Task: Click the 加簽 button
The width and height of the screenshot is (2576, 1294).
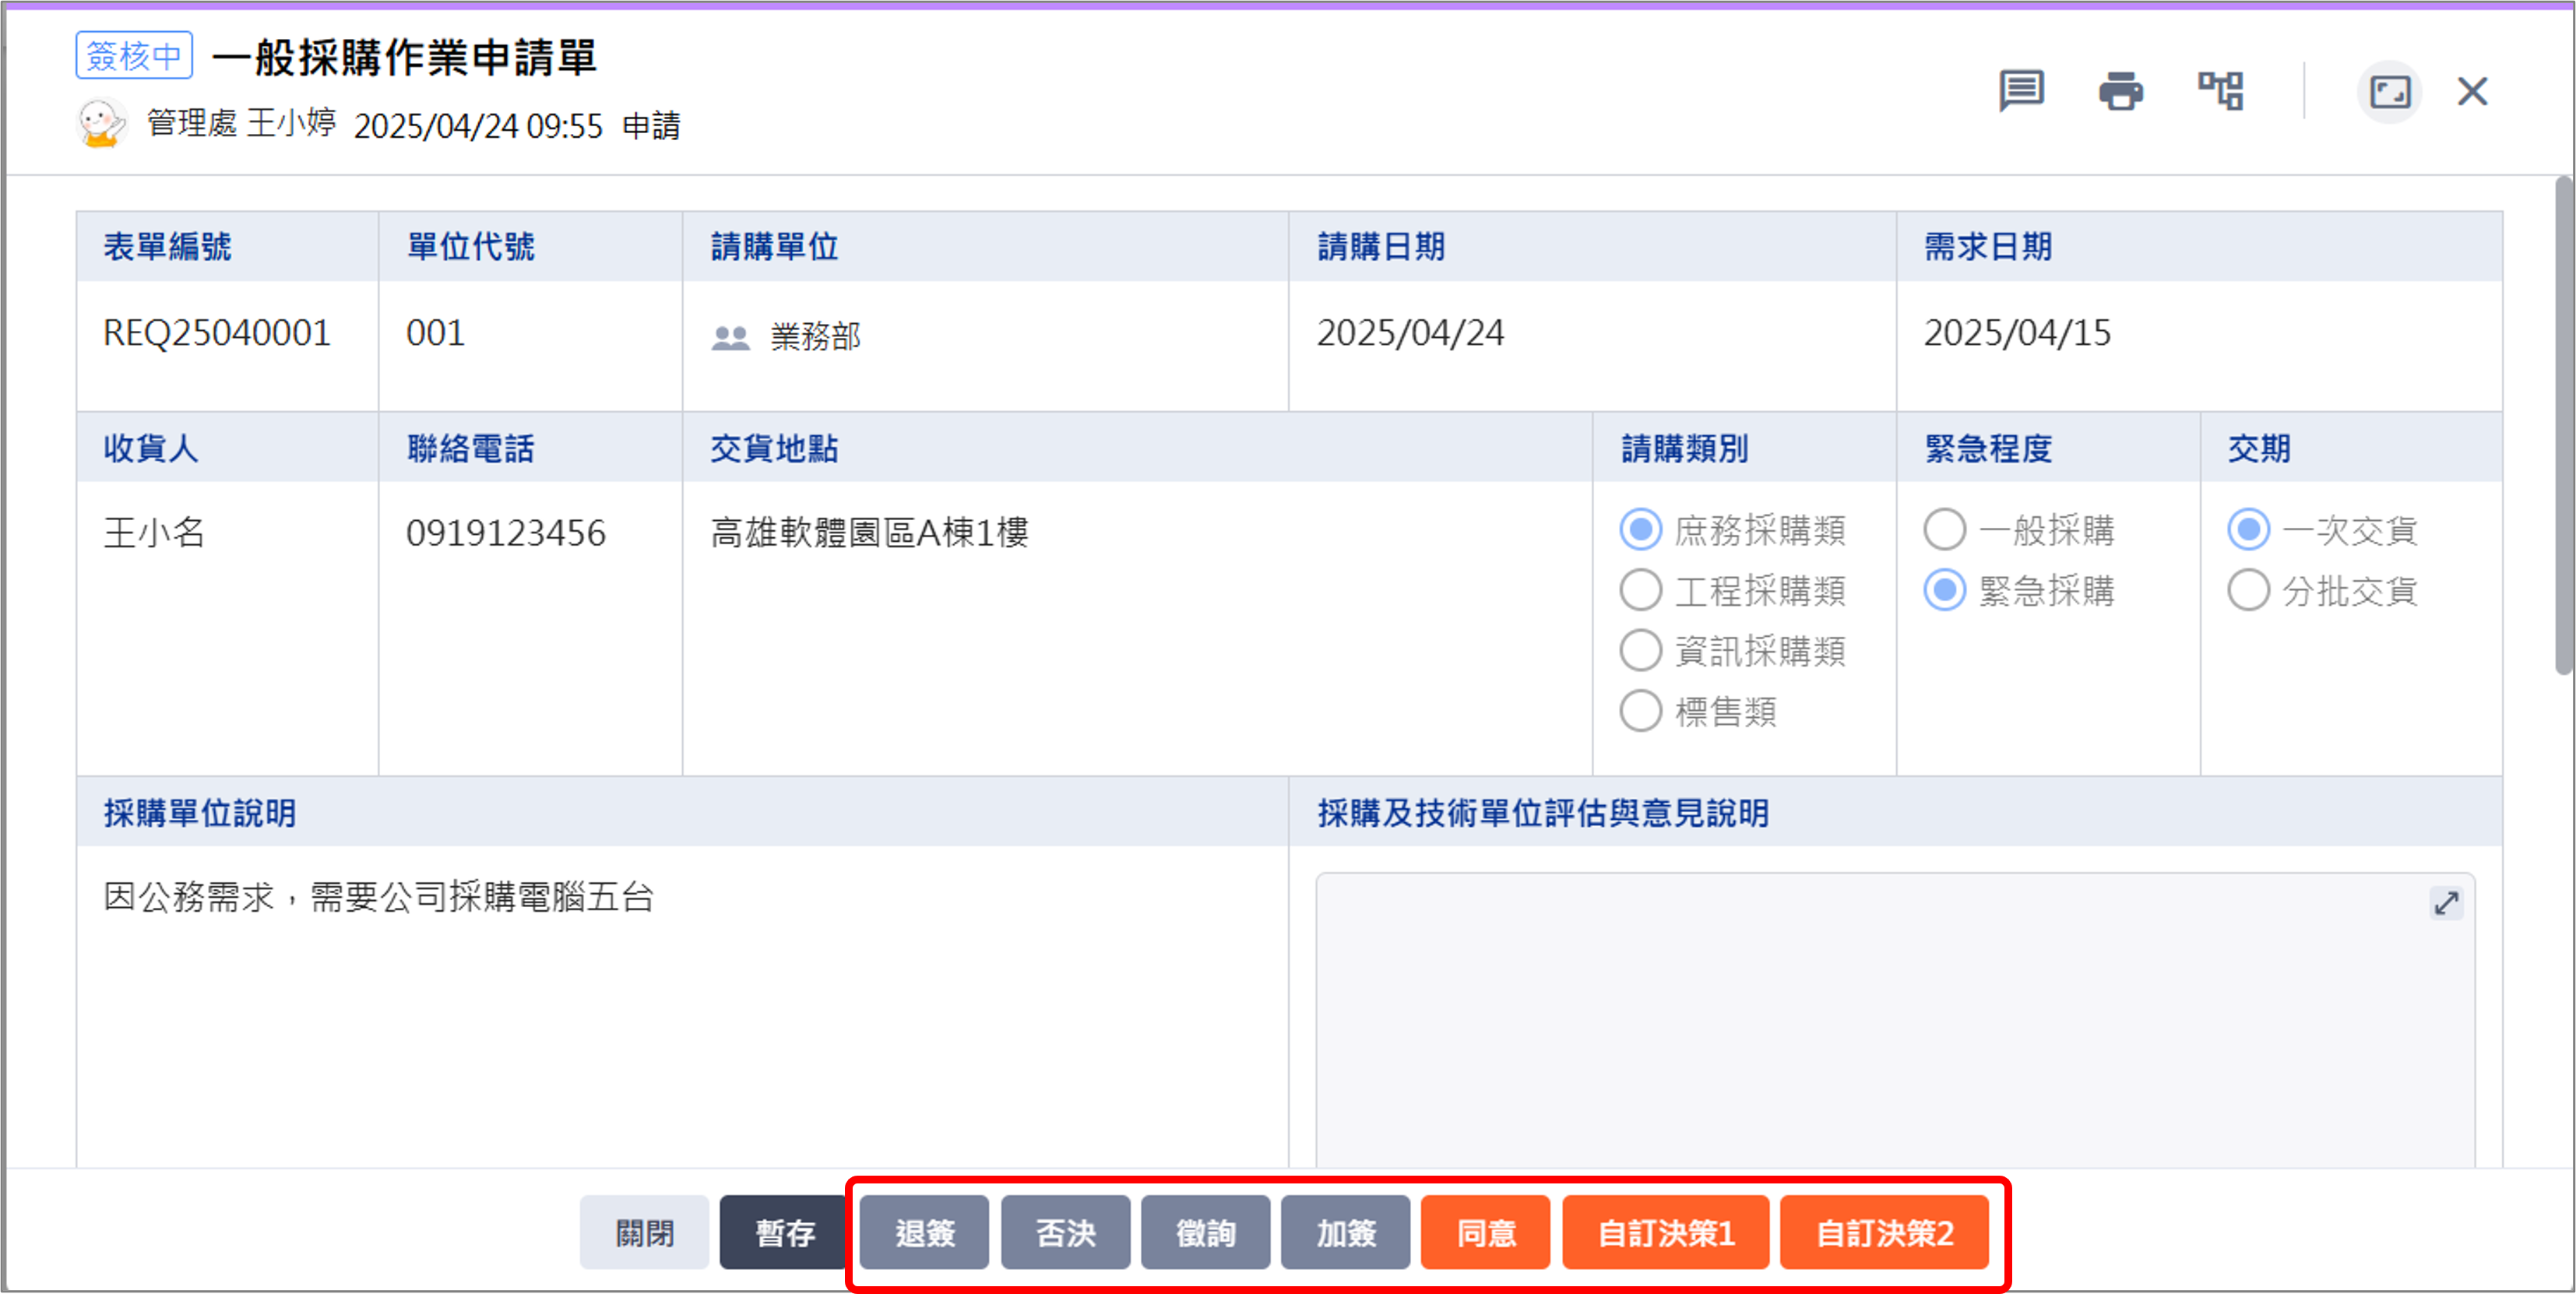Action: 1346,1232
